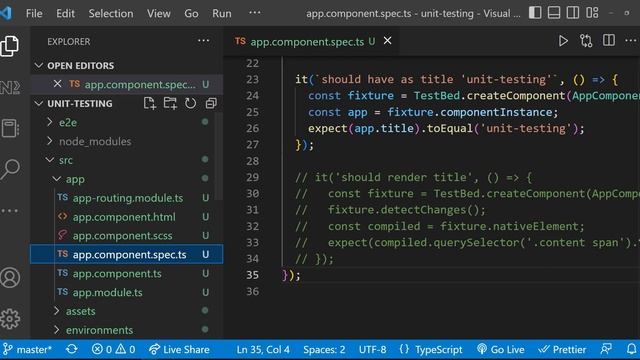Image resolution: width=640 pixels, height=360 pixels.
Task: Refresh the Explorer tree
Action: [190, 103]
